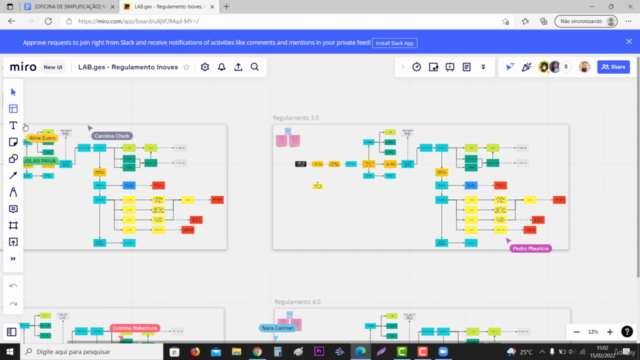Click the miro.com address bar
The image size is (640, 360).
pos(282,21)
